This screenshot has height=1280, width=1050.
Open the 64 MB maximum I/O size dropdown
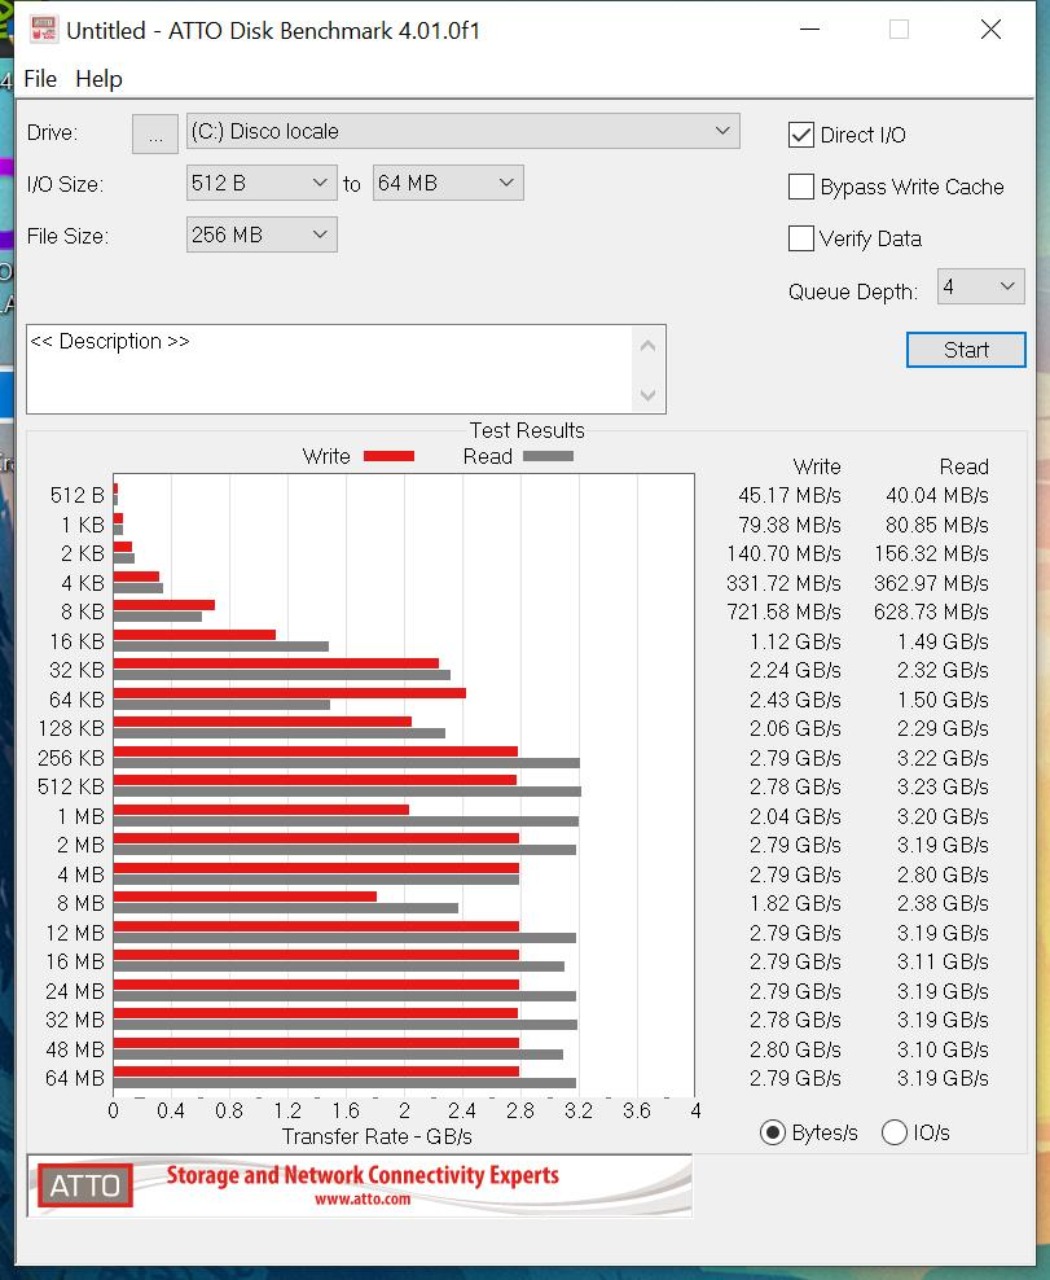(447, 183)
